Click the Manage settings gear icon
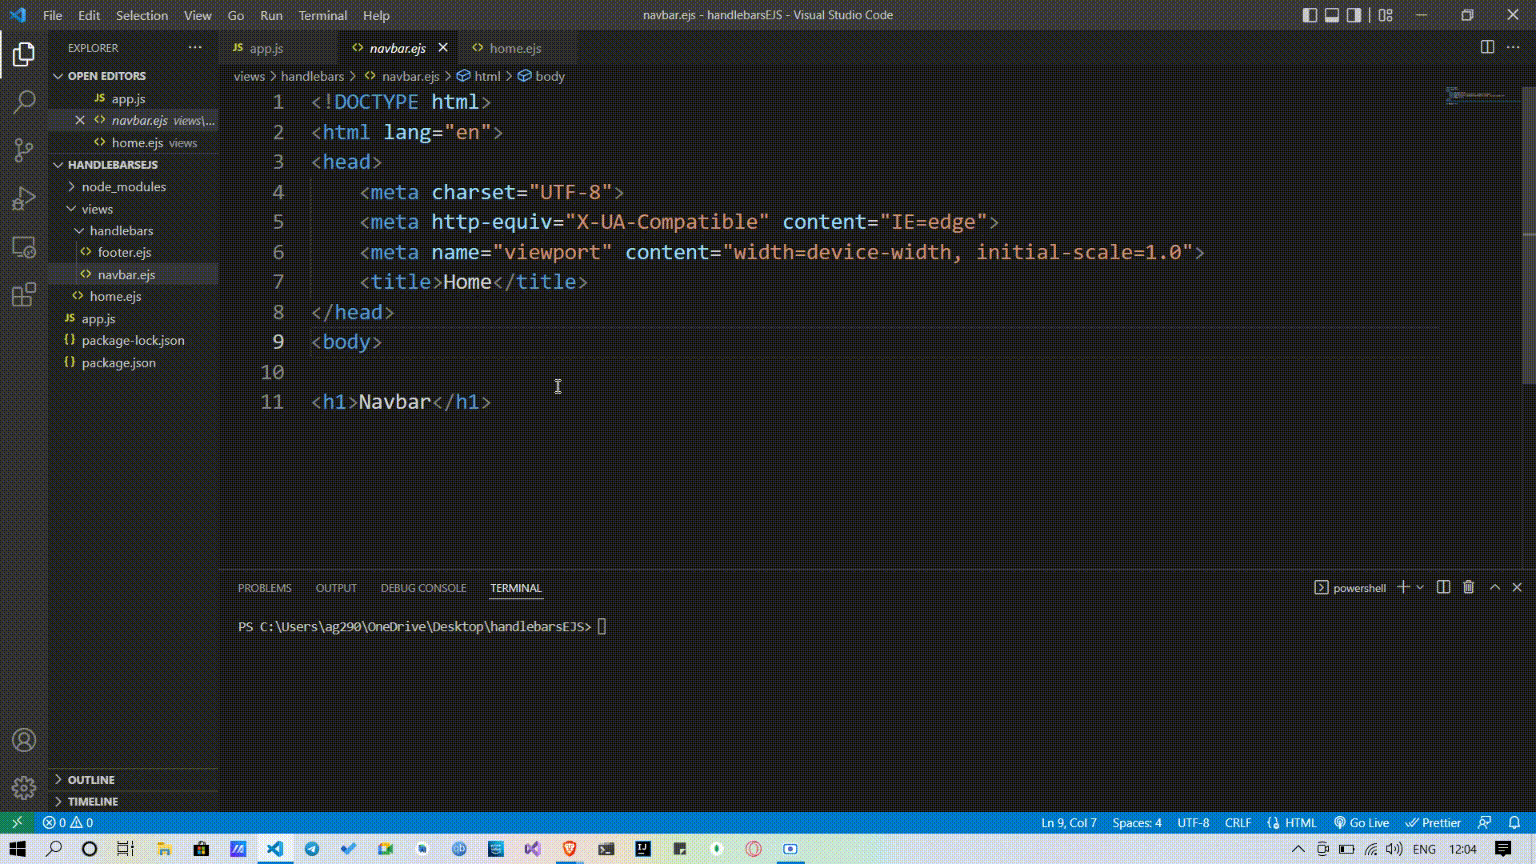Screen dimensions: 1536x864 click(x=24, y=788)
